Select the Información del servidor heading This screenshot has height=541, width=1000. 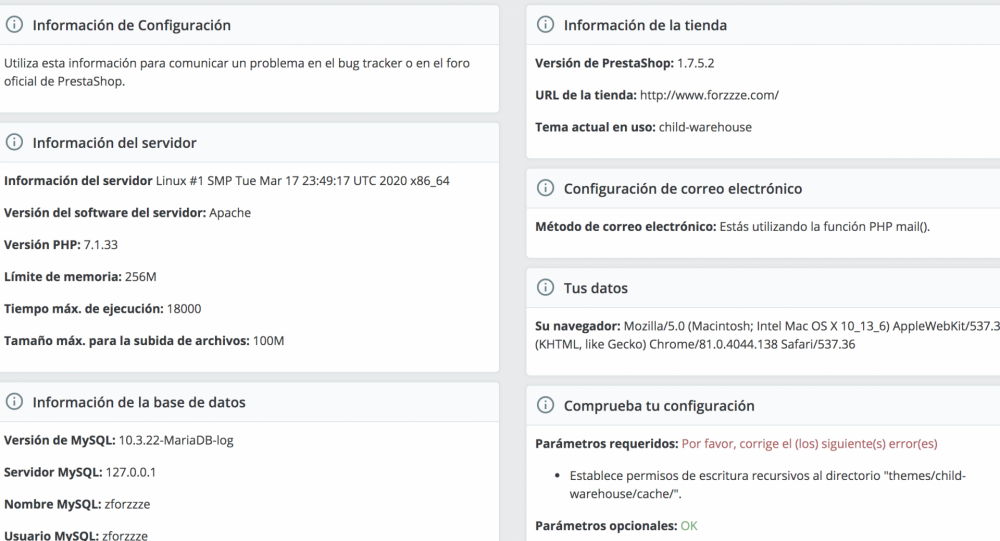[x=114, y=142]
